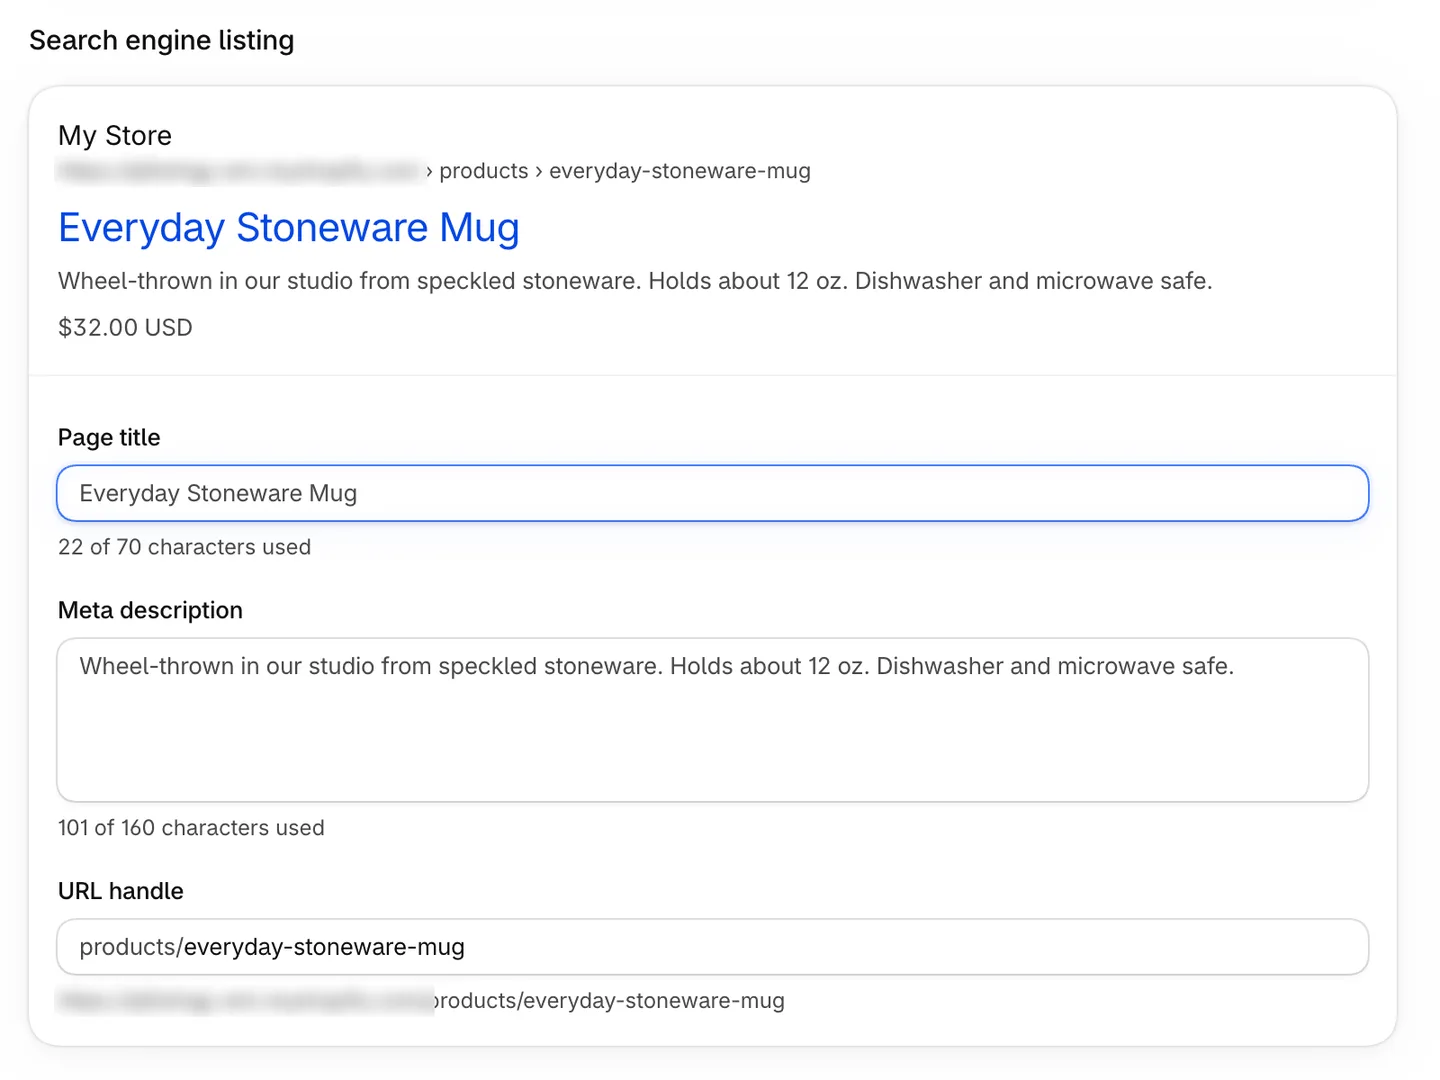Click the 'Page title' label
The height and width of the screenshot is (1080, 1440).
tap(109, 437)
